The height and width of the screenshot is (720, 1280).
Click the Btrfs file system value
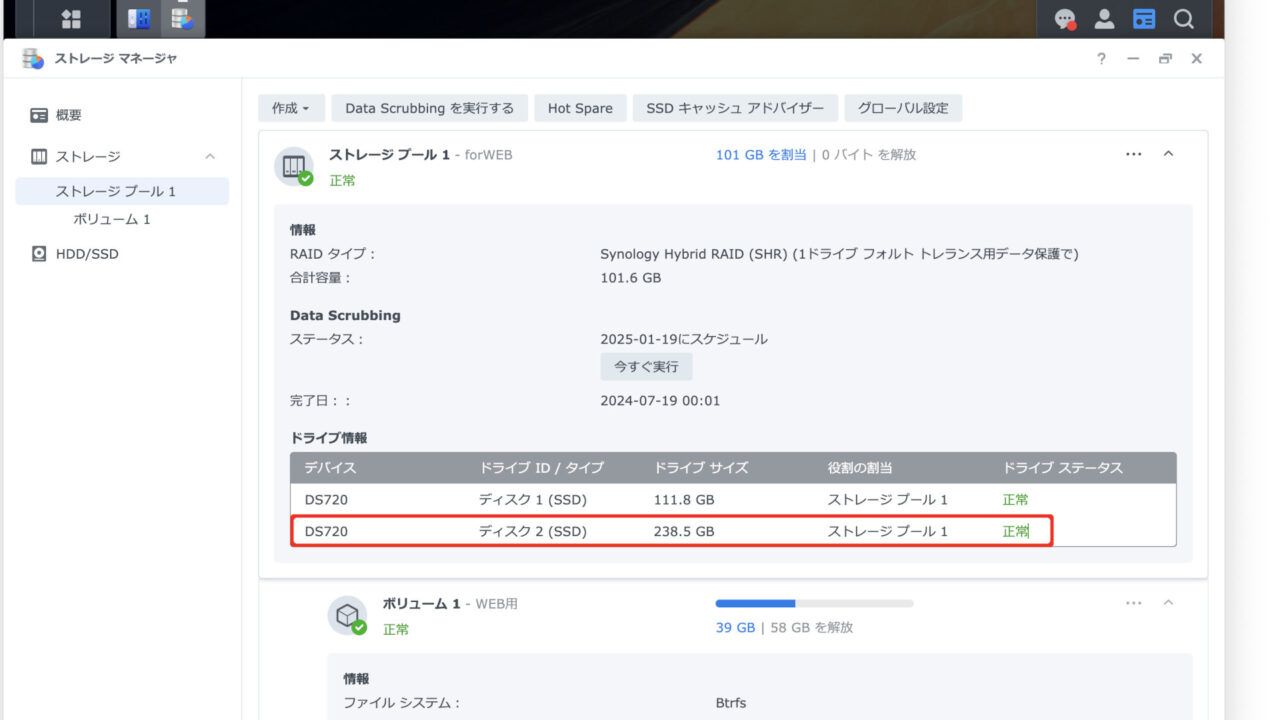coord(733,703)
